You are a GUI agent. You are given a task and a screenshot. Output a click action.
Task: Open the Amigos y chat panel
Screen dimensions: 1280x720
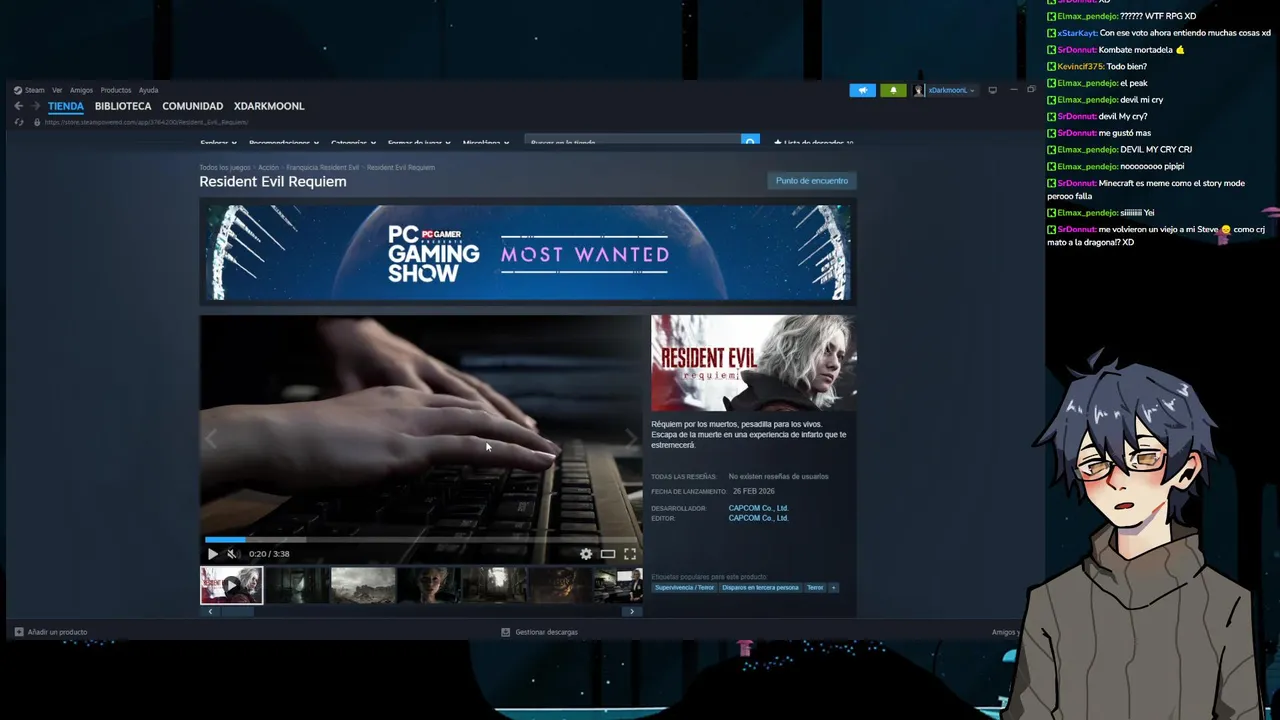(x=1005, y=632)
